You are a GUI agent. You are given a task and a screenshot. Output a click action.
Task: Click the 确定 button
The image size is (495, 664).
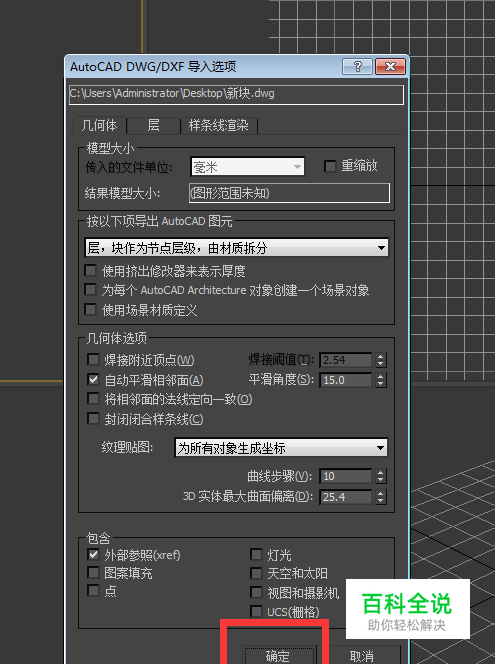pos(278,655)
